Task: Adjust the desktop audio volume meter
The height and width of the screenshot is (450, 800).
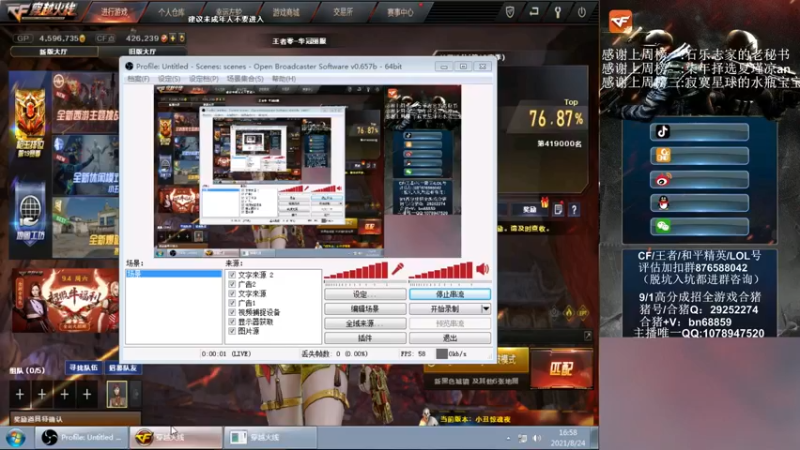Action: click(441, 270)
